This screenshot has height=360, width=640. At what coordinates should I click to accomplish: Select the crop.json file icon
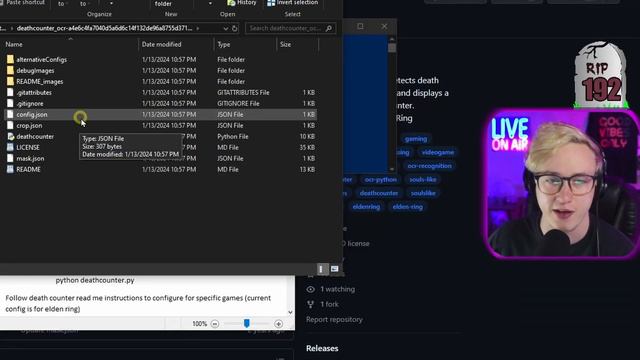pos(10,126)
